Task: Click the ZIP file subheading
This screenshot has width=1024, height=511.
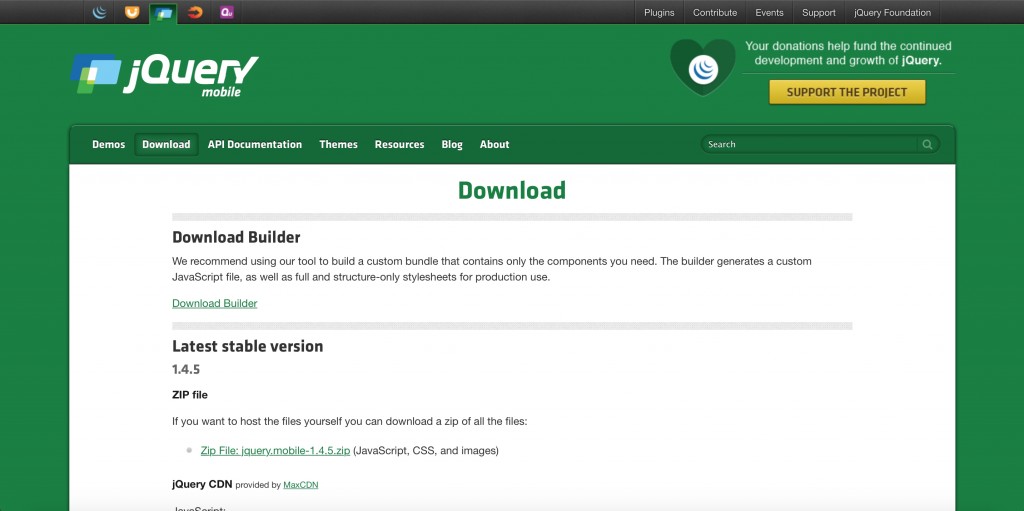Action: (190, 395)
